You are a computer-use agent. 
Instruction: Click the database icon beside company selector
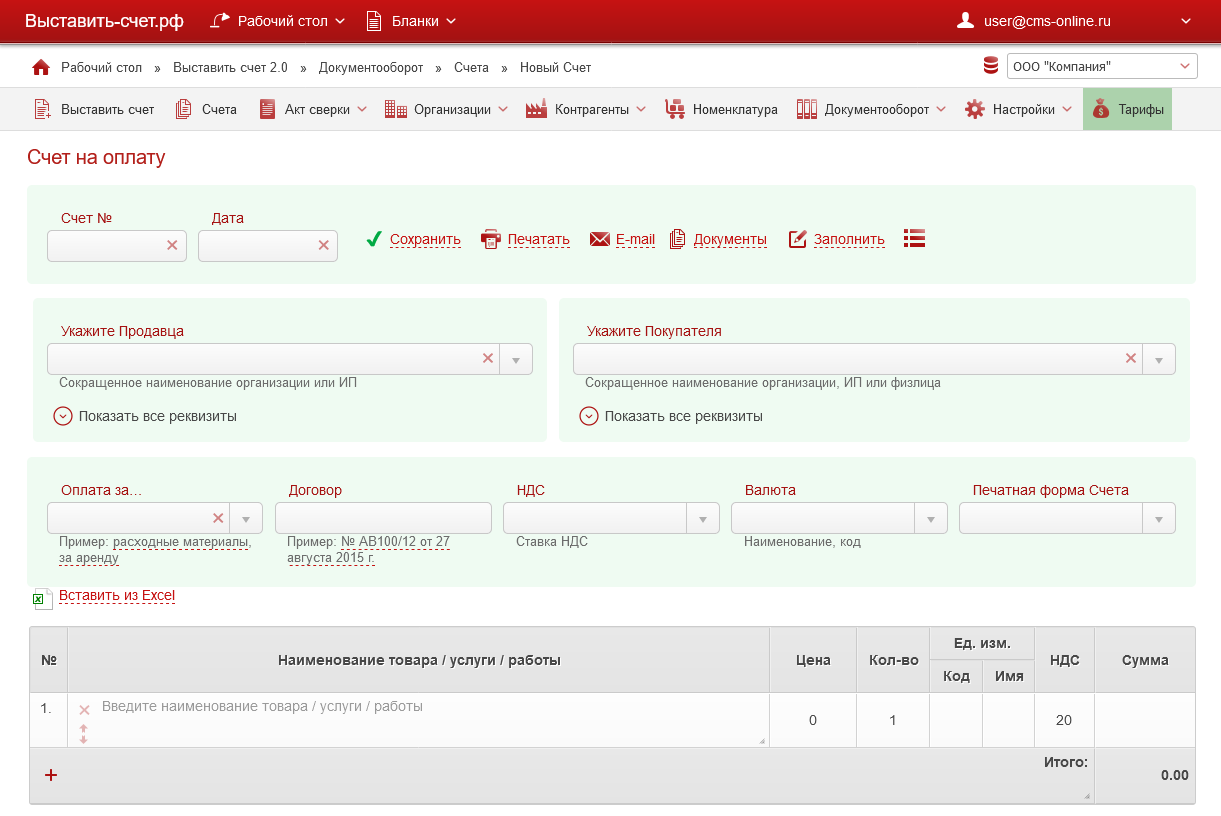[x=991, y=66]
